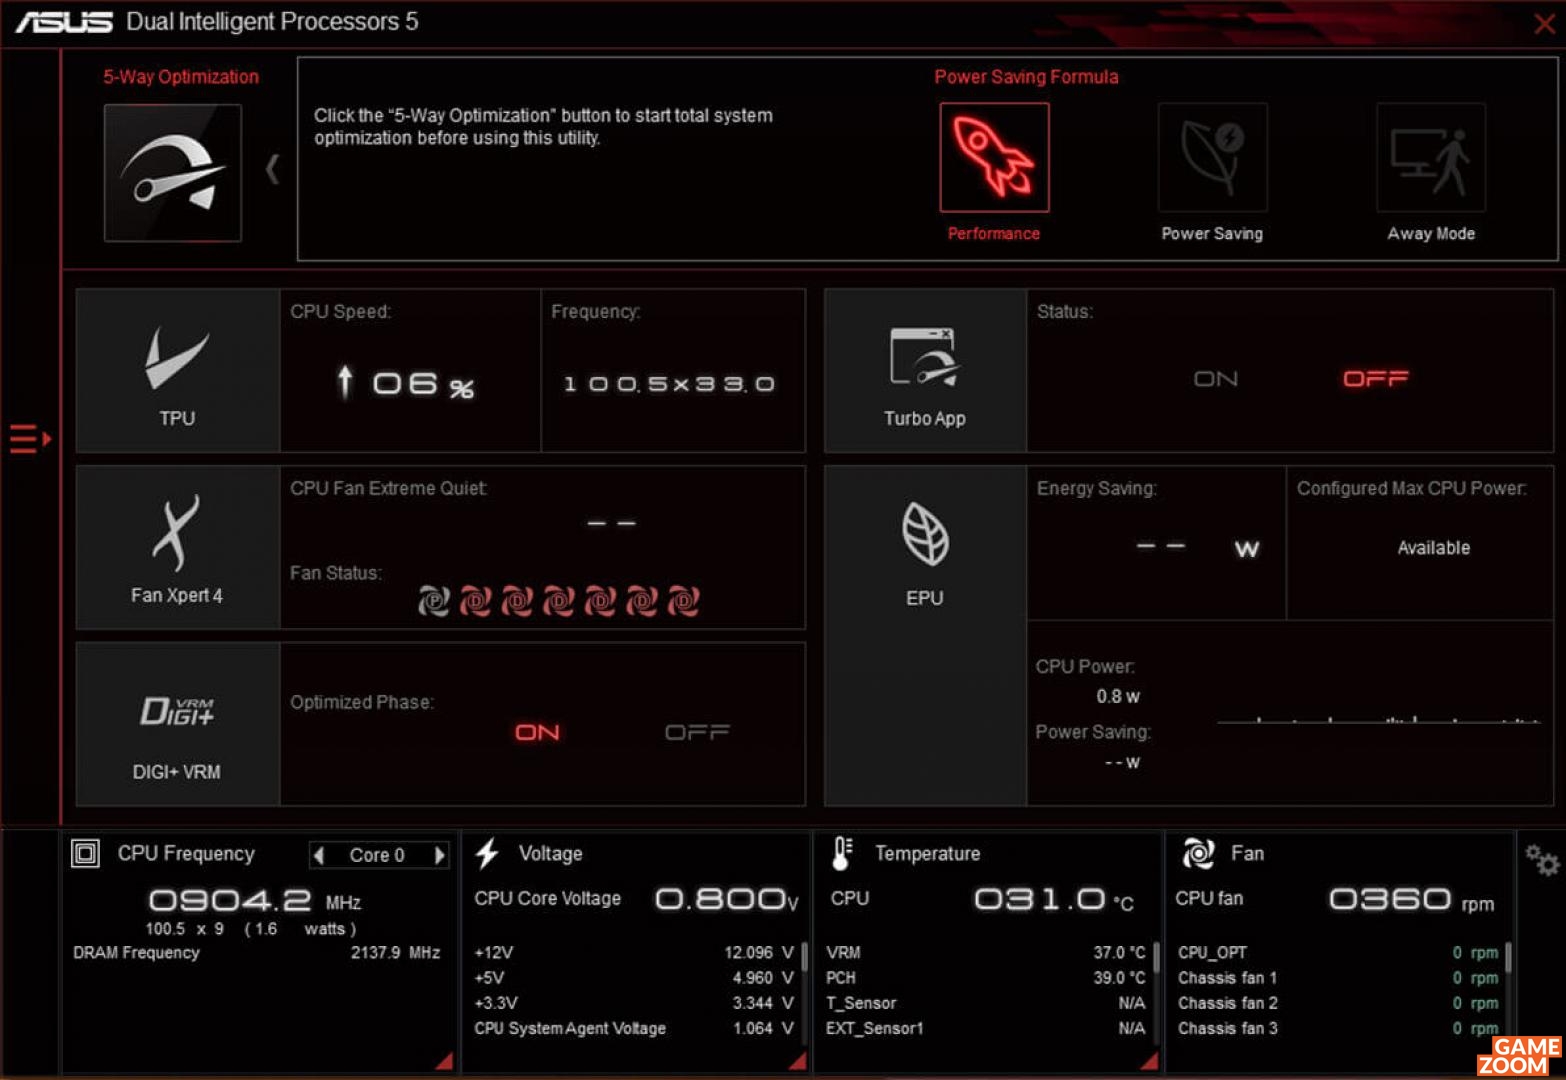
Task: Click the CPU System Agent Voltage row
Action: (634, 1028)
